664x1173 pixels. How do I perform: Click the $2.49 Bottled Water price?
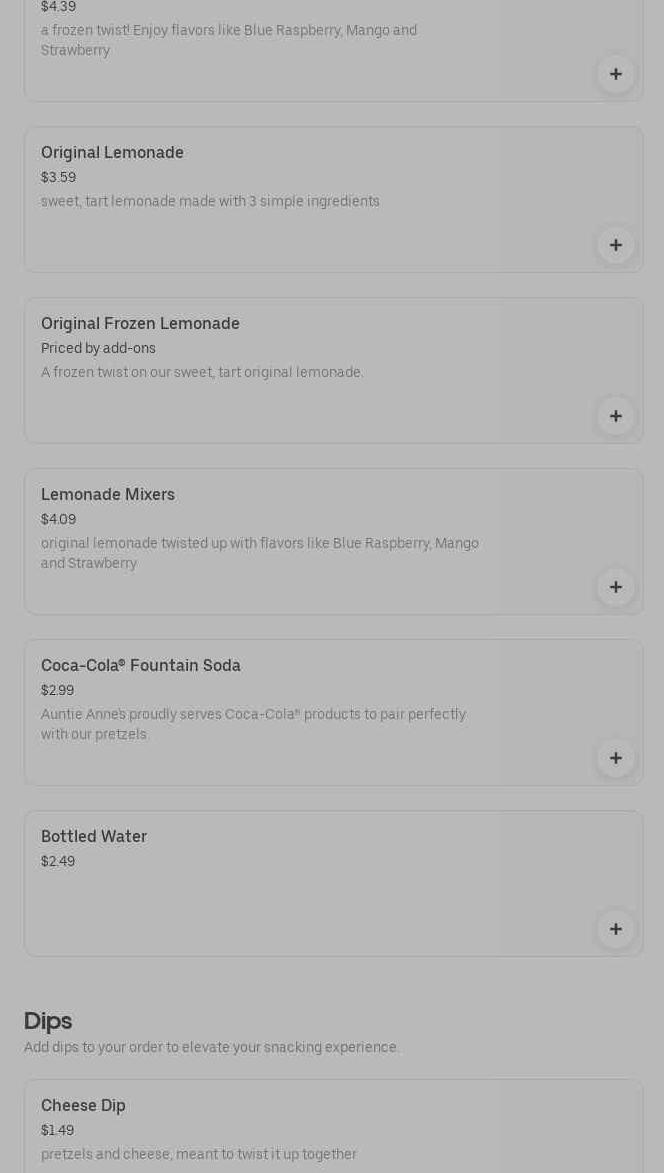pos(58,862)
